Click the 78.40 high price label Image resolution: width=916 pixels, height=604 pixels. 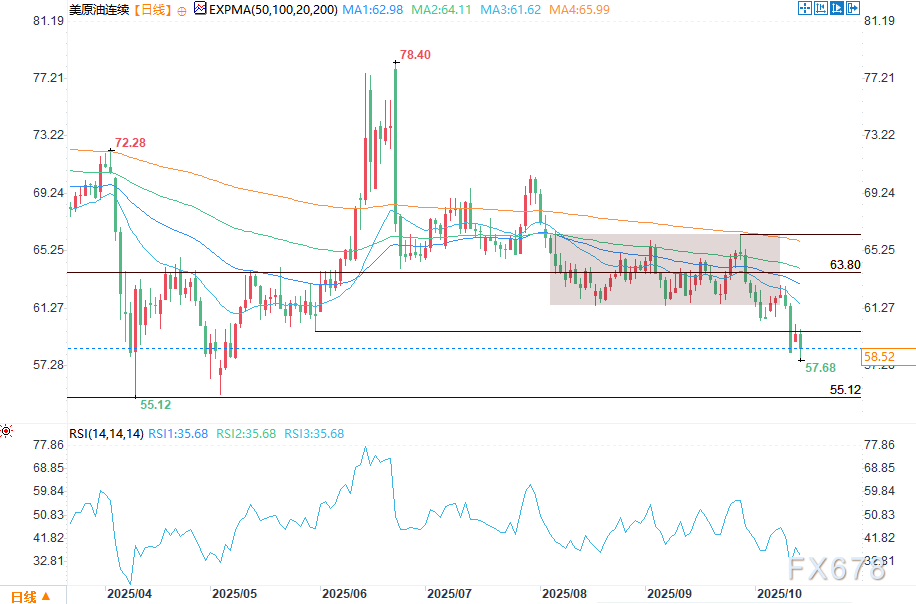[x=415, y=55]
